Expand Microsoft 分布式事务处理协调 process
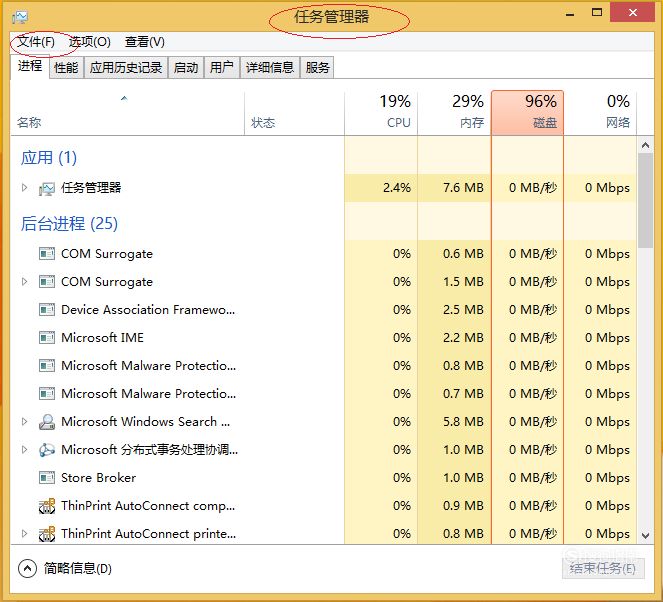This screenshot has height=602, width=663. pos(25,449)
